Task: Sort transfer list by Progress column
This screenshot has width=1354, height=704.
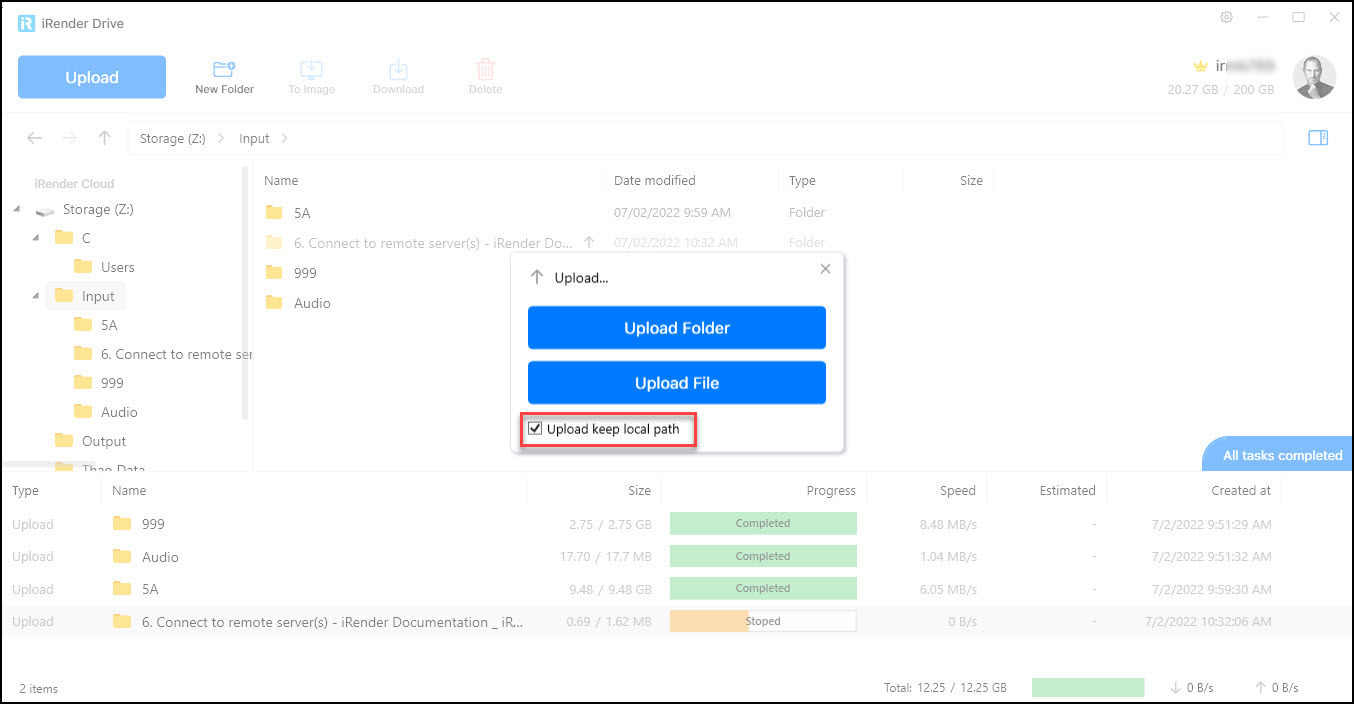Action: coord(830,490)
